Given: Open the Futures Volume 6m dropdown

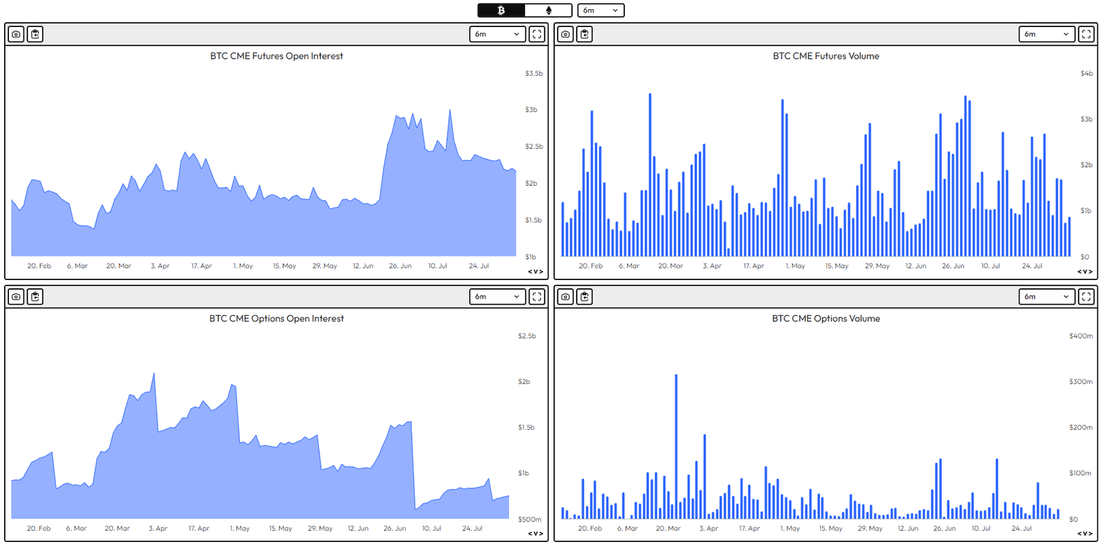Looking at the screenshot, I should 1047,34.
